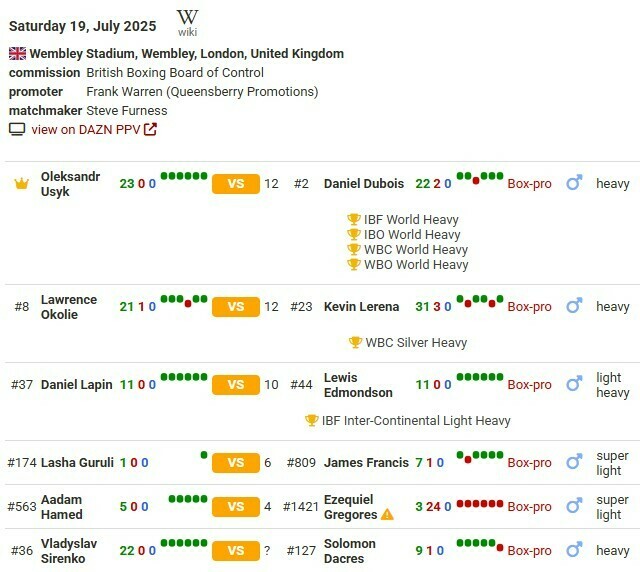Open the Wembley Stadium venue link
This screenshot has width=640, height=572.
pos(187,54)
